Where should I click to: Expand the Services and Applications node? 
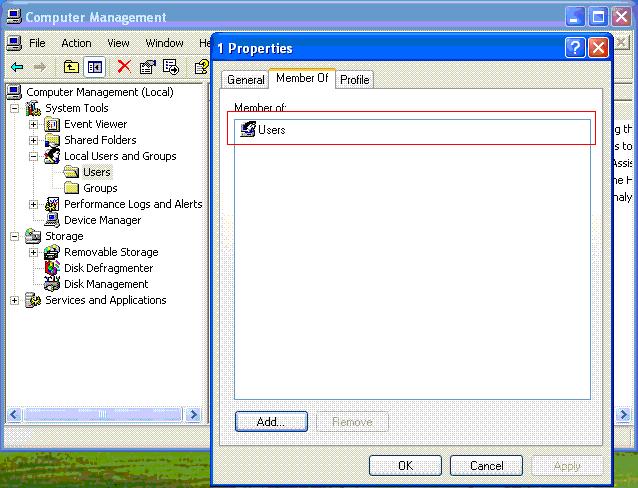[15, 300]
